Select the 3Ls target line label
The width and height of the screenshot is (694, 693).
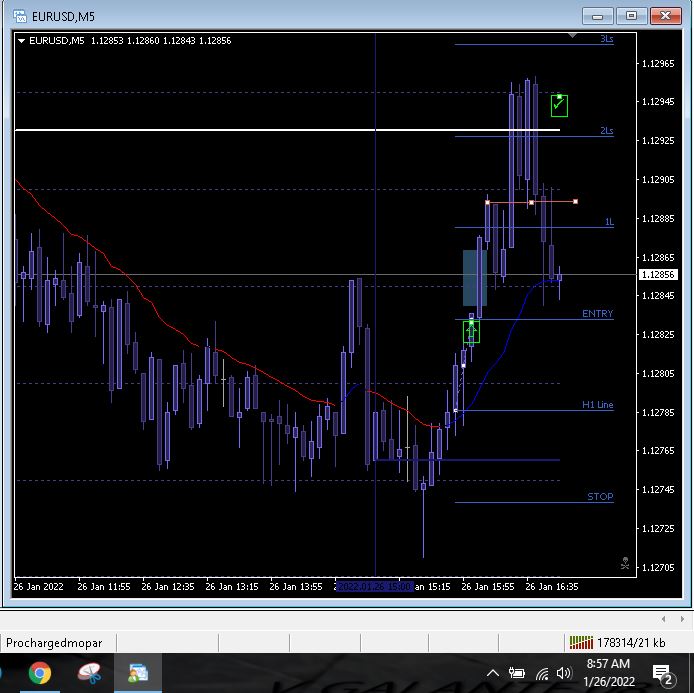[607, 39]
